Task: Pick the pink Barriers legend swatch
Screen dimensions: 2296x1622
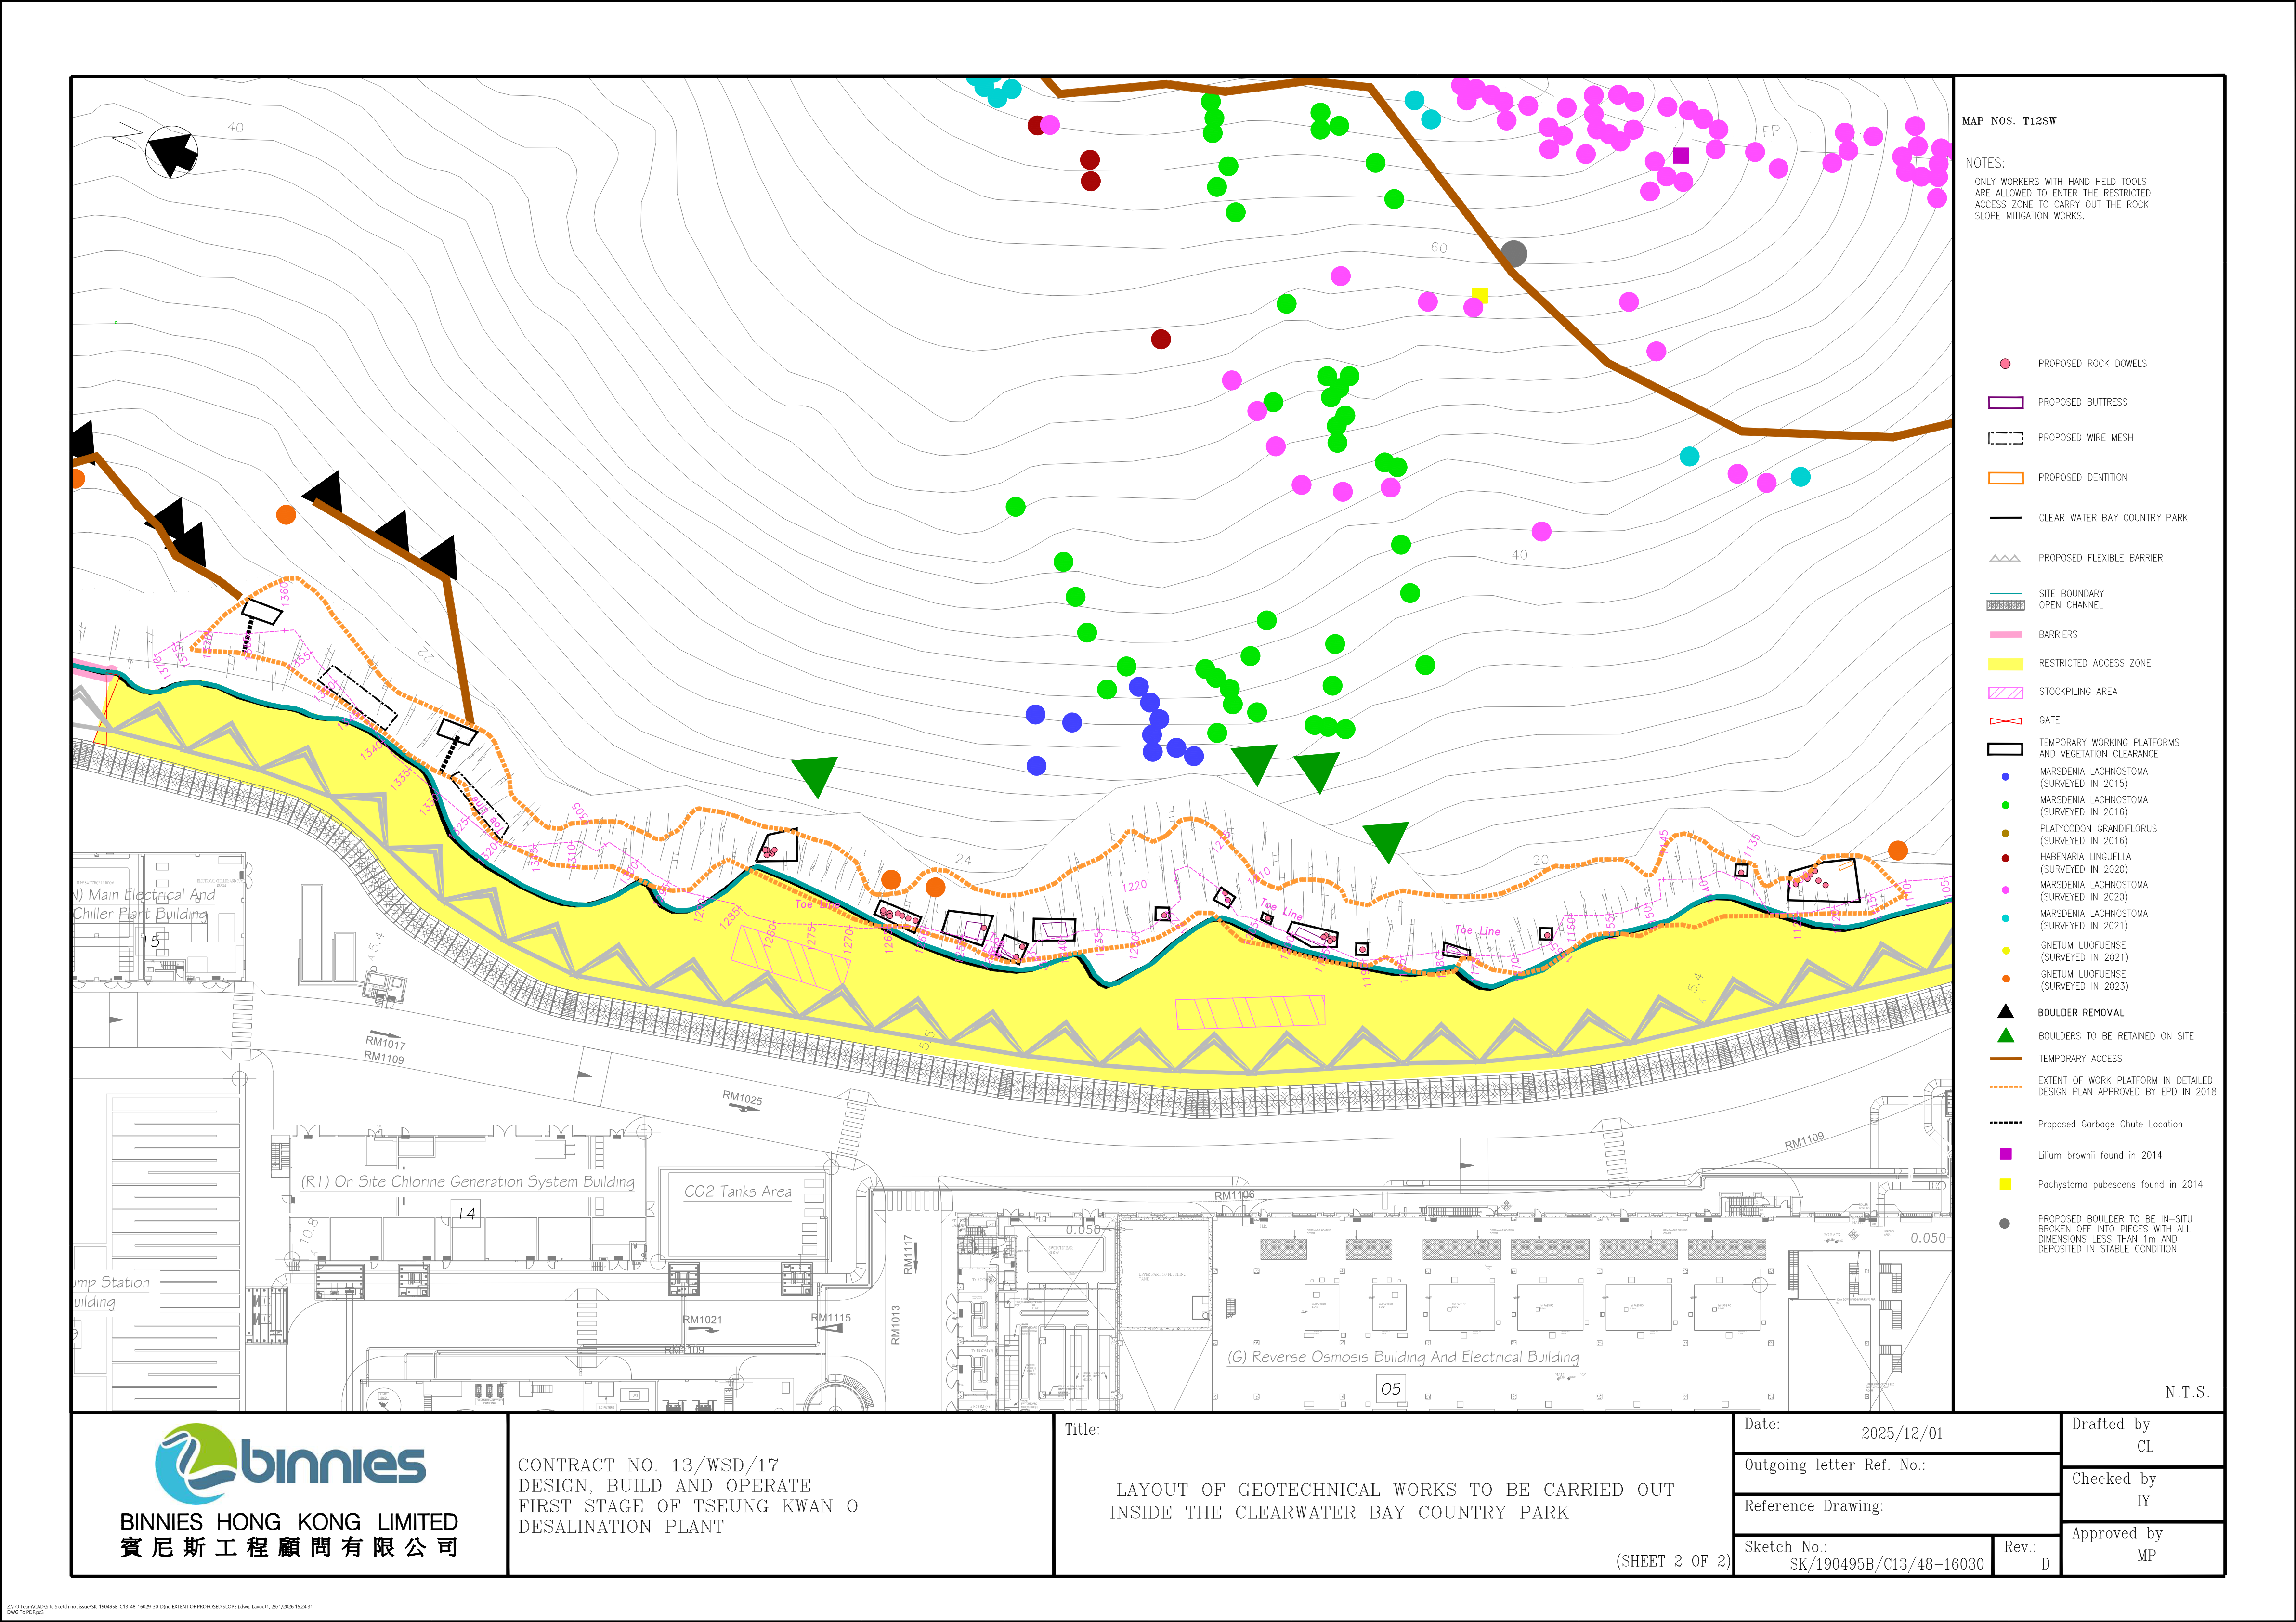Action: [2005, 635]
